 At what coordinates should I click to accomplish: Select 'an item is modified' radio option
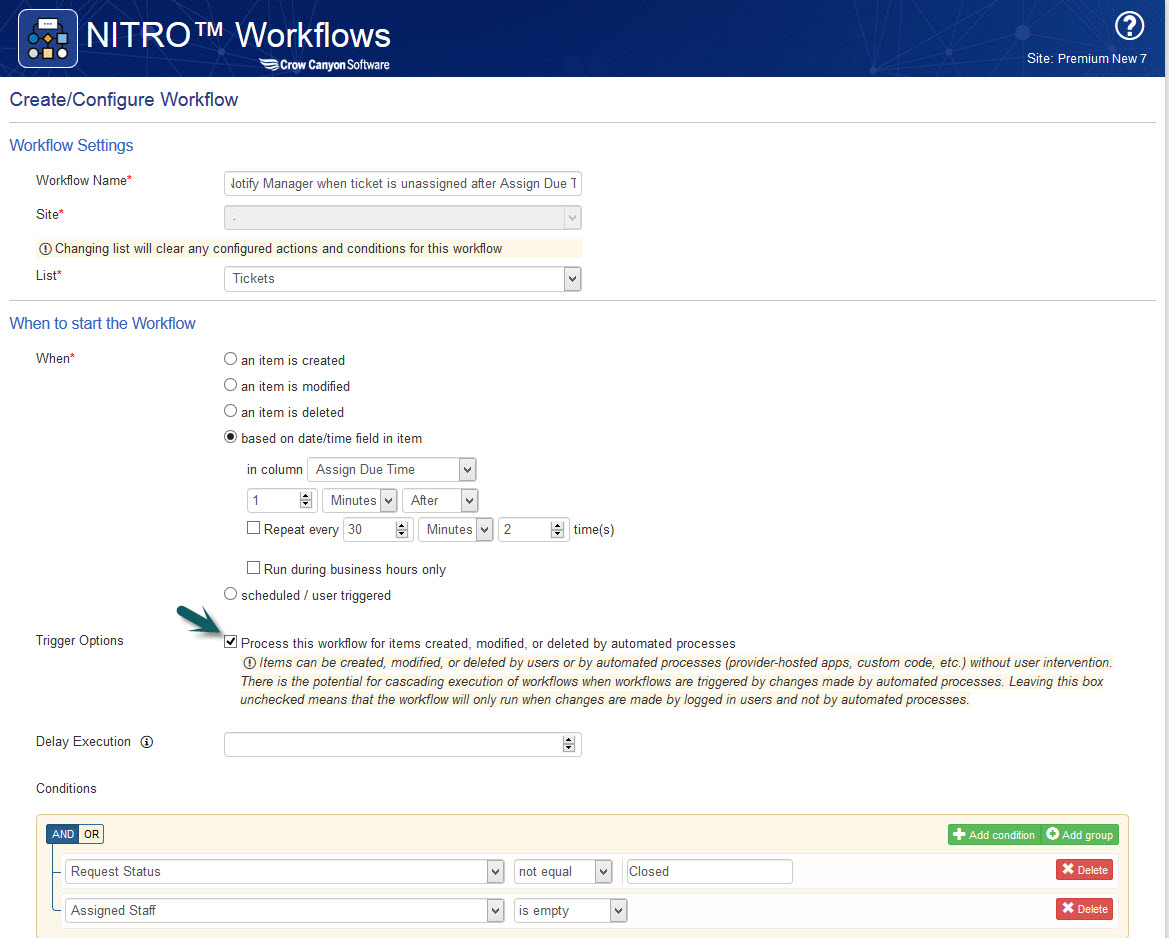[230, 385]
